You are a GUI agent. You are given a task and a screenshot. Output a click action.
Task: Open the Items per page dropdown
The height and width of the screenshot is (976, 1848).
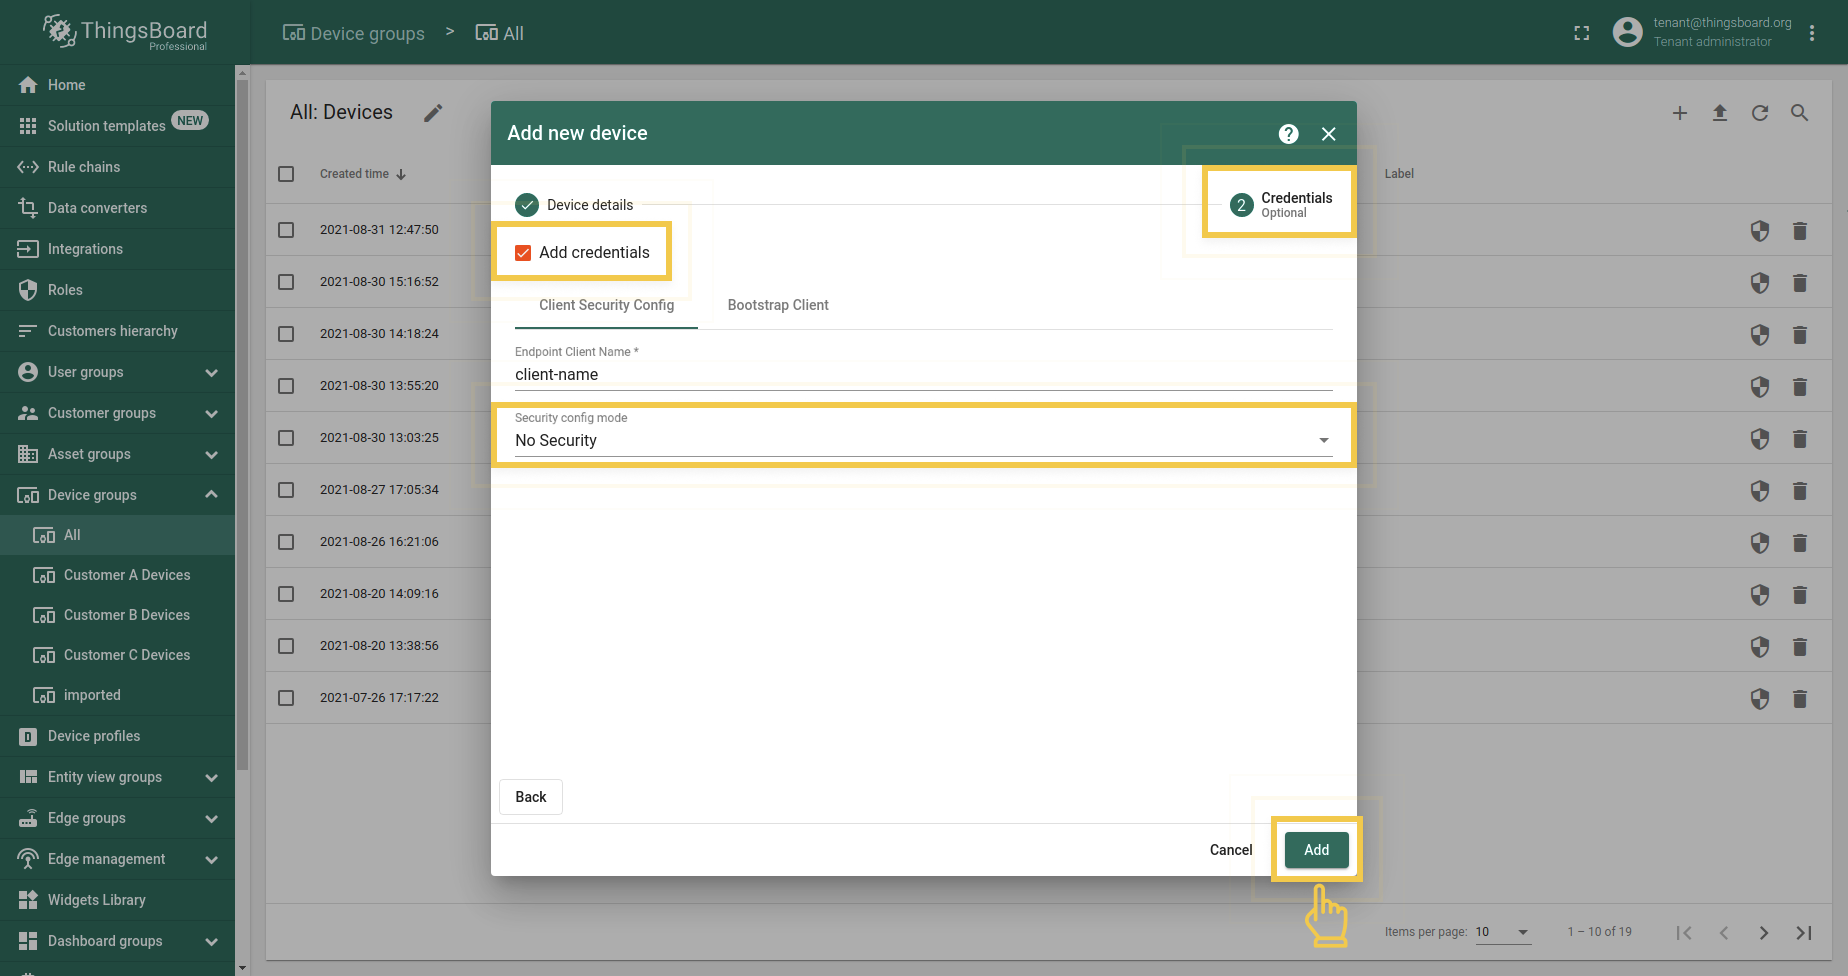(1503, 932)
